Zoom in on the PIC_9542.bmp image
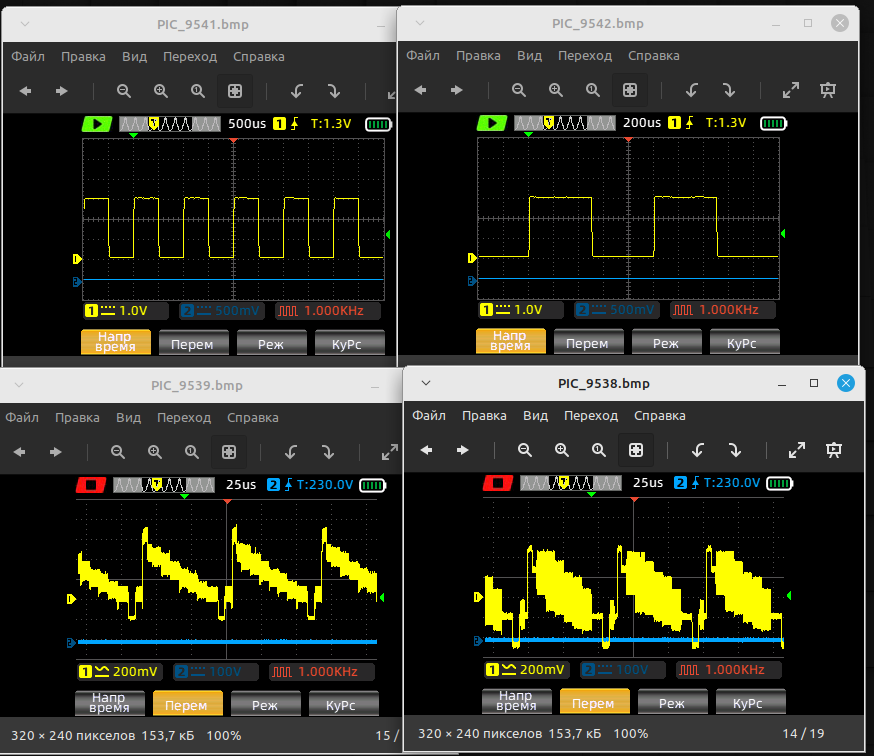Screen dimensions: 874x756 555,90
